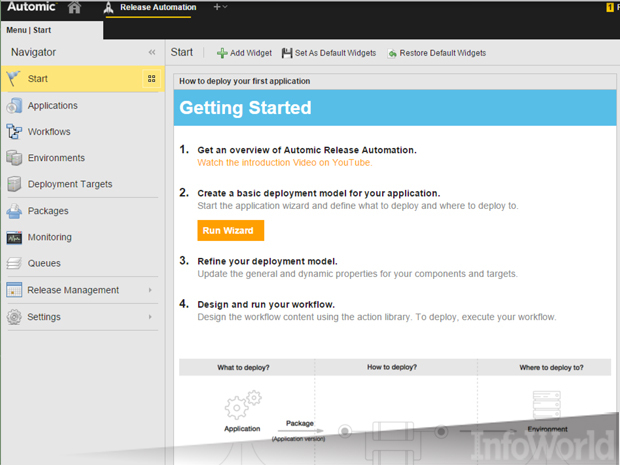Click the Run Wizard button
Screen dimensions: 620x465
[x=231, y=230]
